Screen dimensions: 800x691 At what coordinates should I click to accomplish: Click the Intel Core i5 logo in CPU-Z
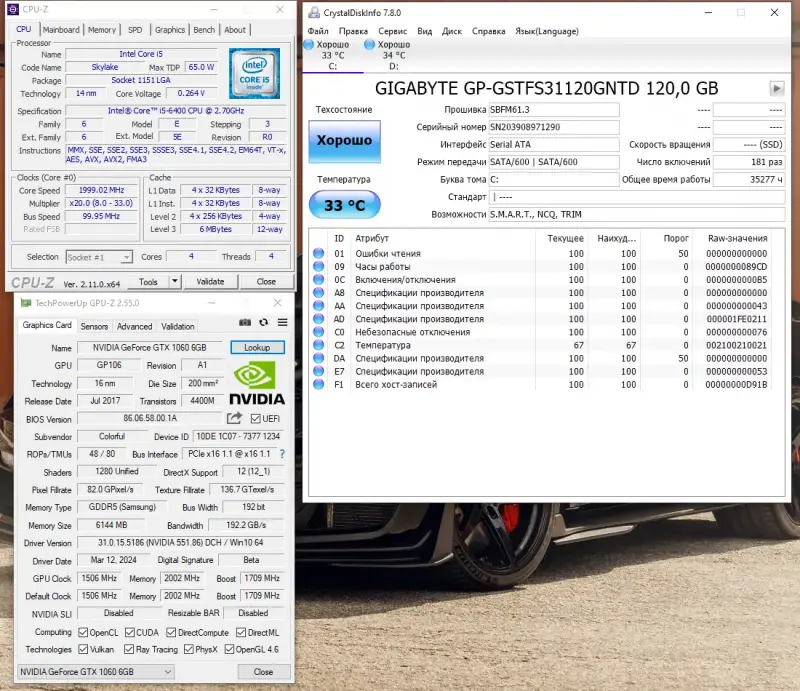(x=254, y=73)
